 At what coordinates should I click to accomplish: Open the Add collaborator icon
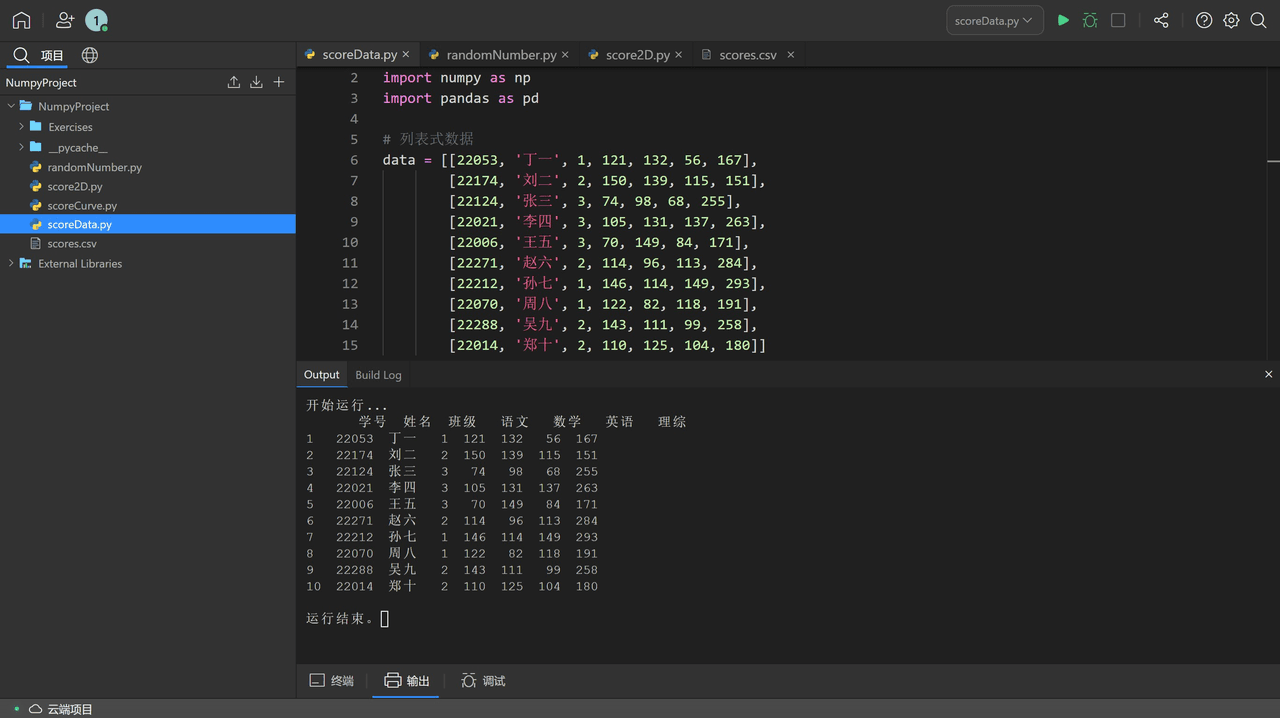(x=64, y=19)
